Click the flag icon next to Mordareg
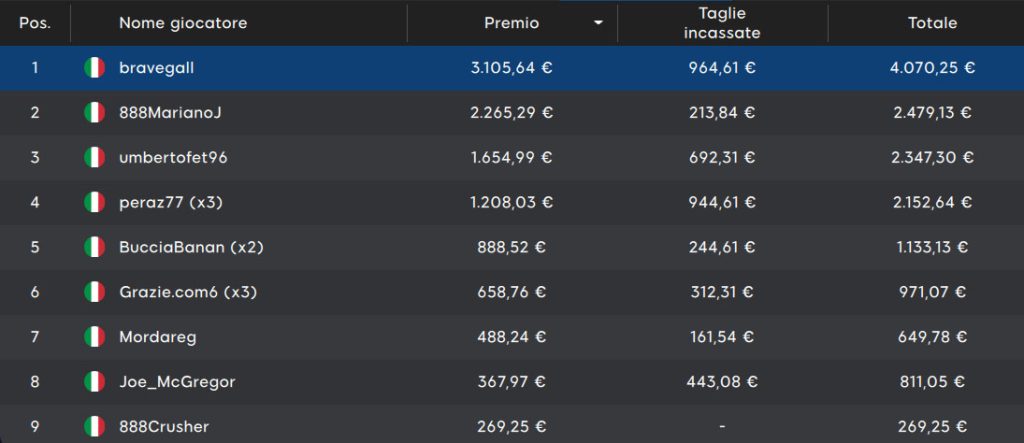The width and height of the screenshot is (1024, 443). (x=95, y=337)
